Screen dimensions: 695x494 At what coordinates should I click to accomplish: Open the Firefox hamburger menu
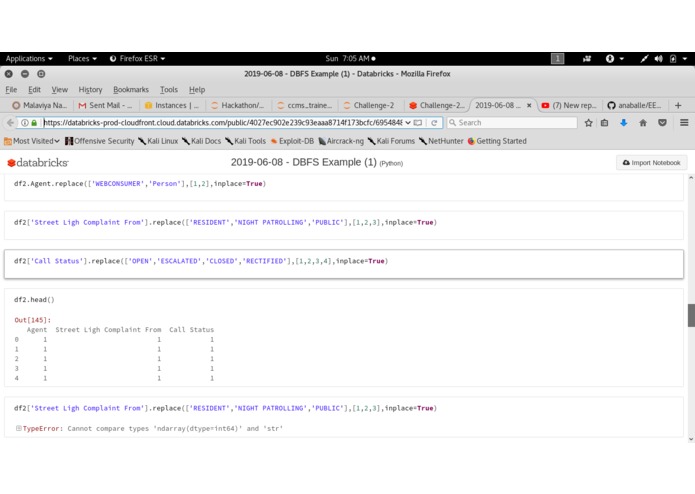[684, 123]
